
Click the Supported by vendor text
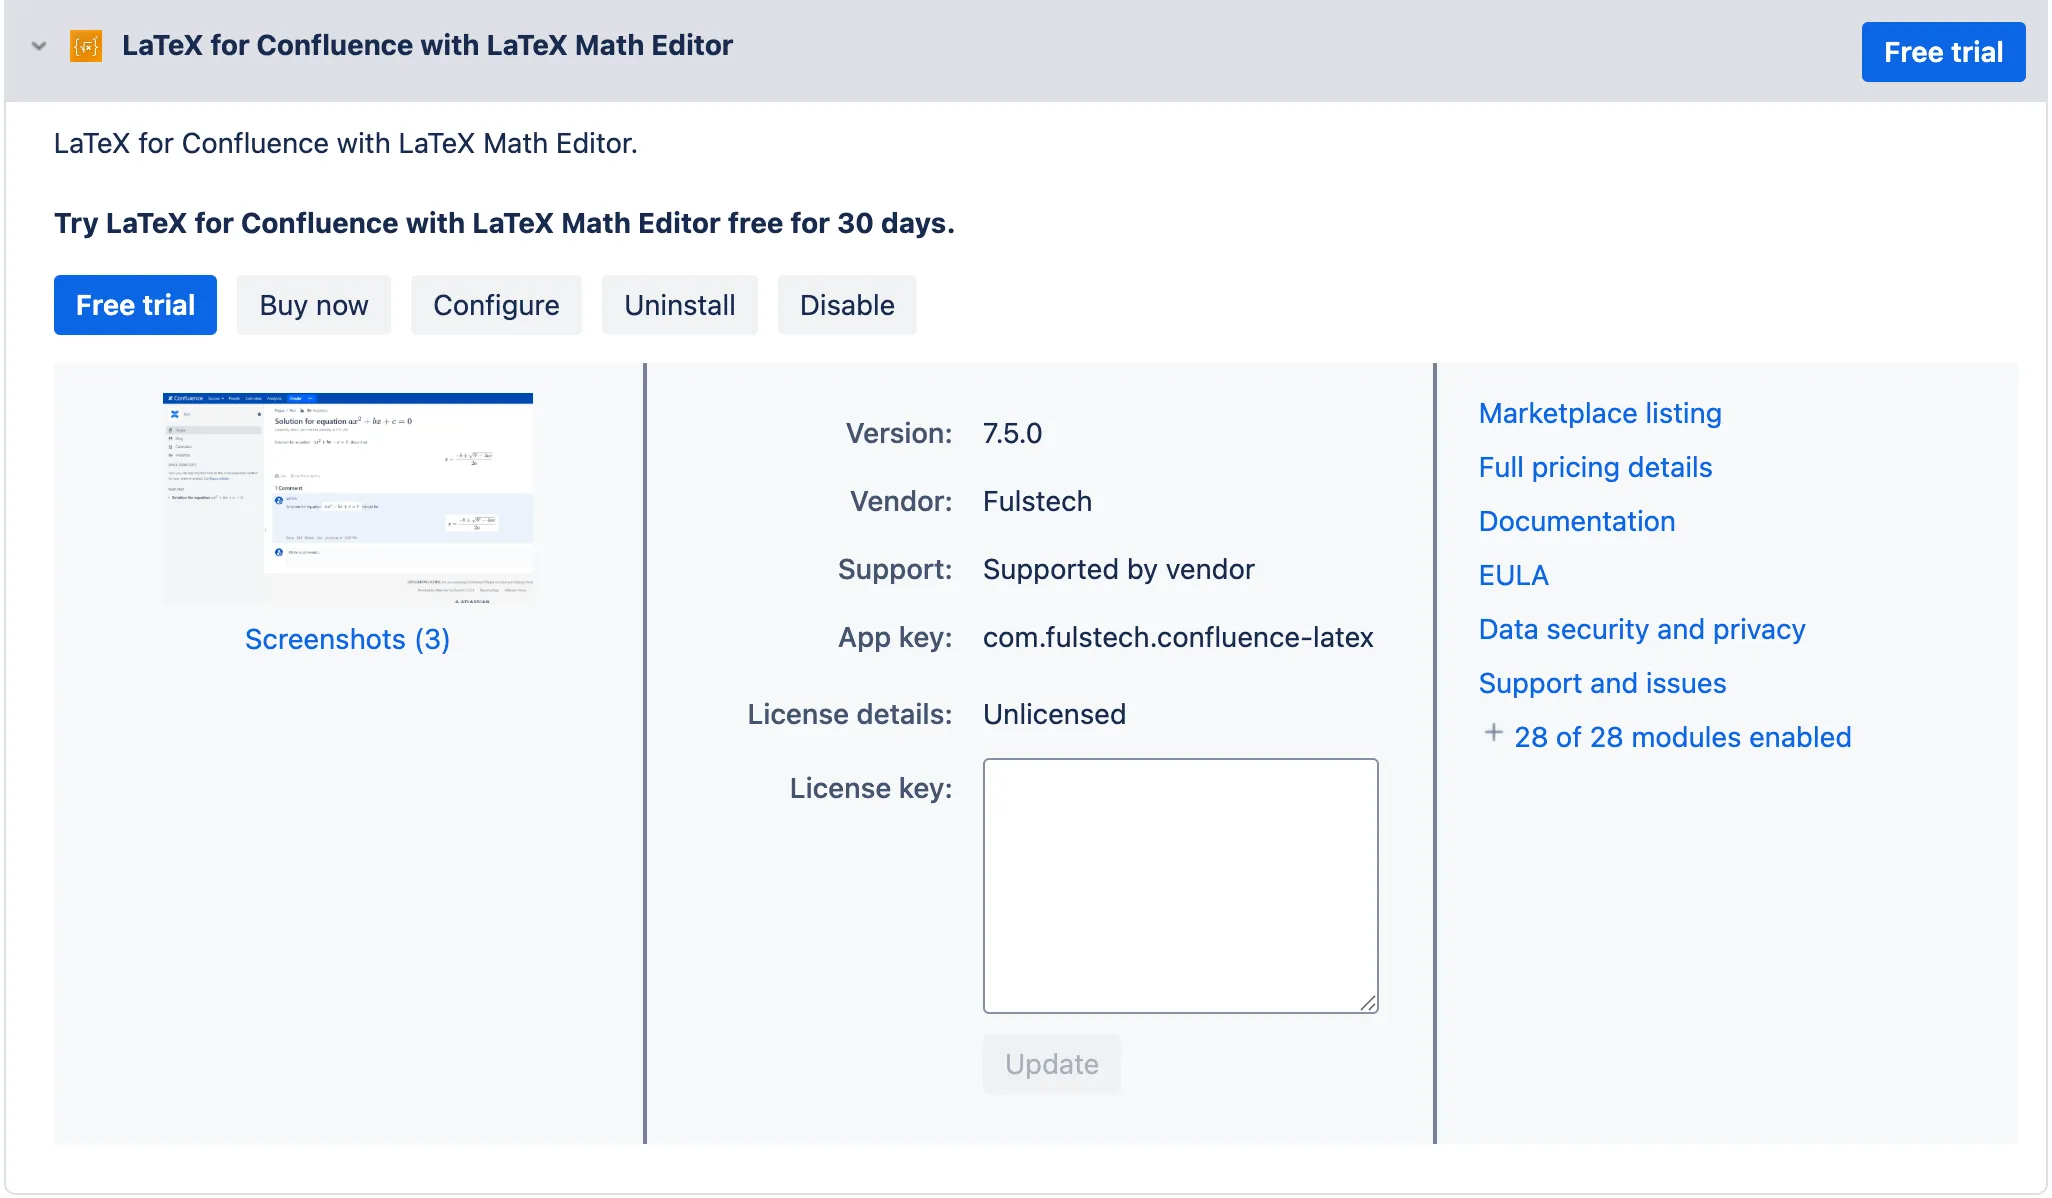1118,569
